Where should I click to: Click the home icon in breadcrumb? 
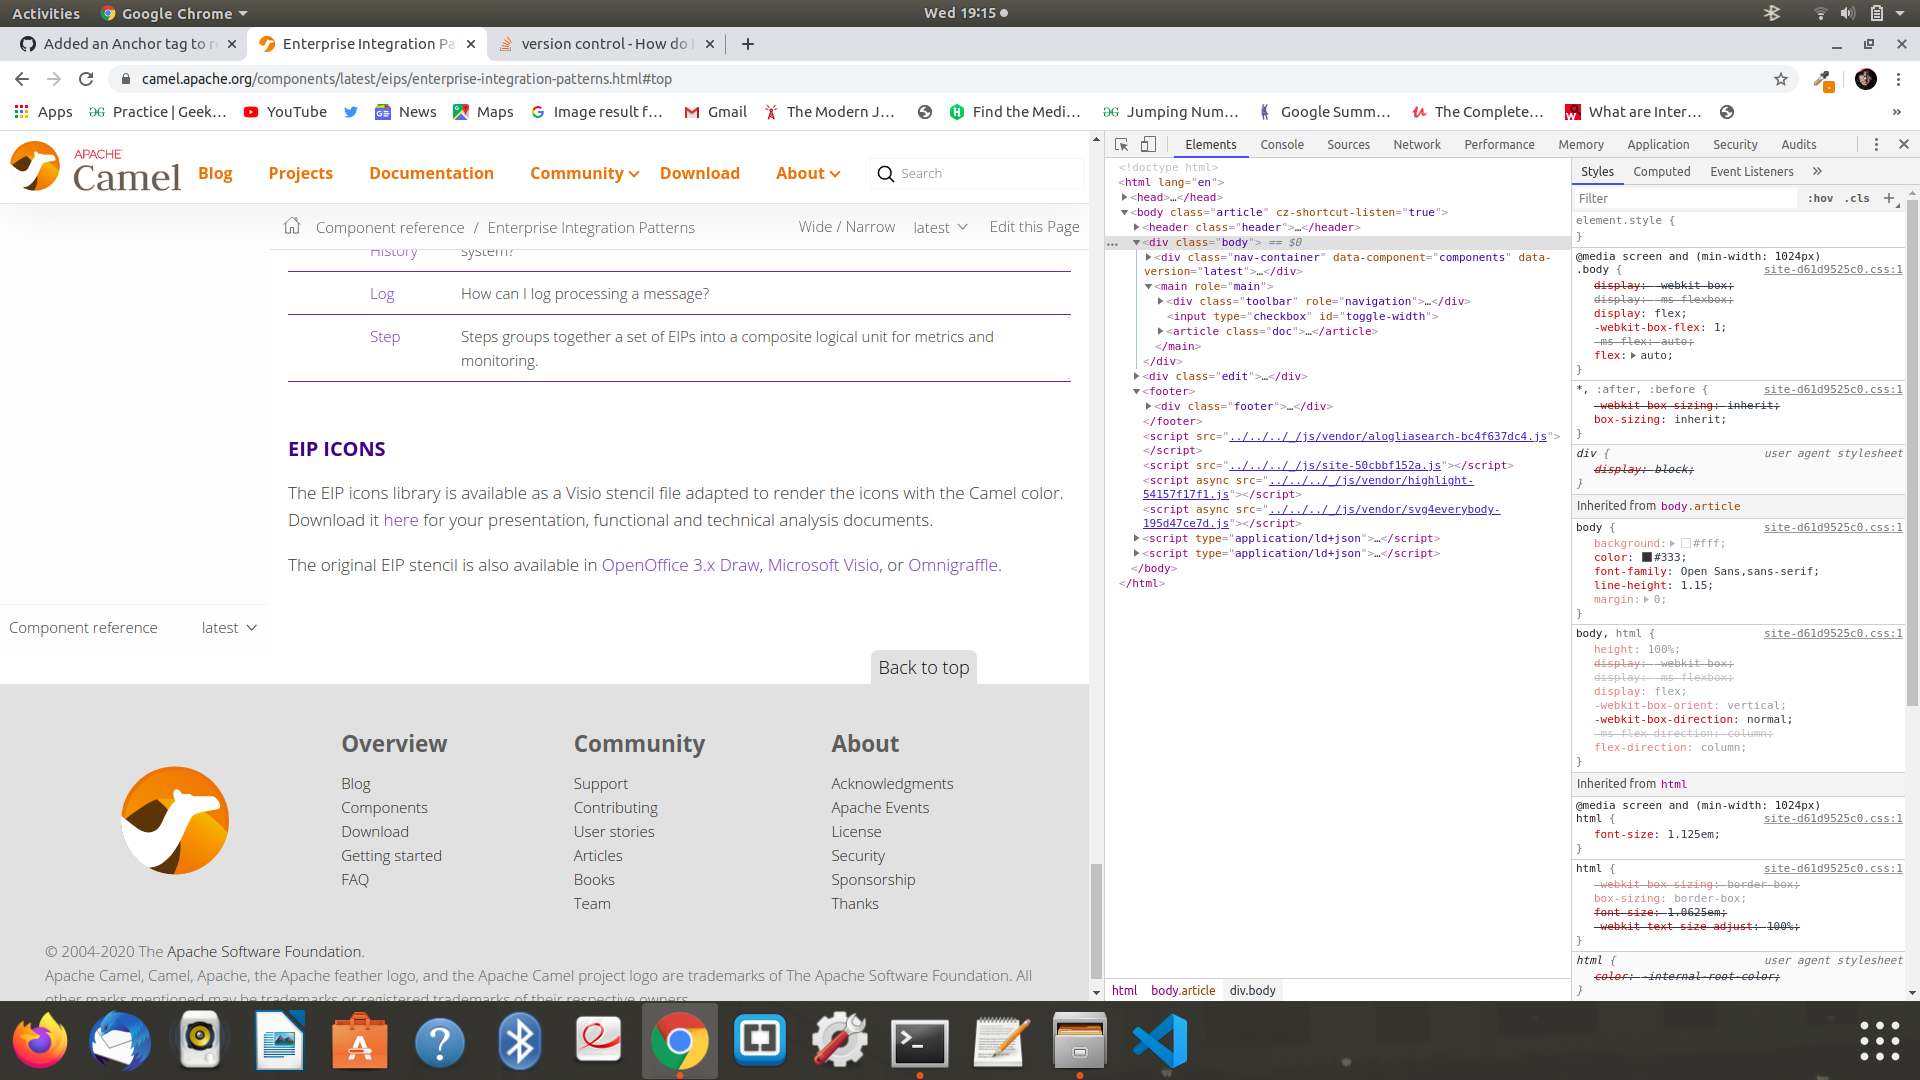coord(291,226)
